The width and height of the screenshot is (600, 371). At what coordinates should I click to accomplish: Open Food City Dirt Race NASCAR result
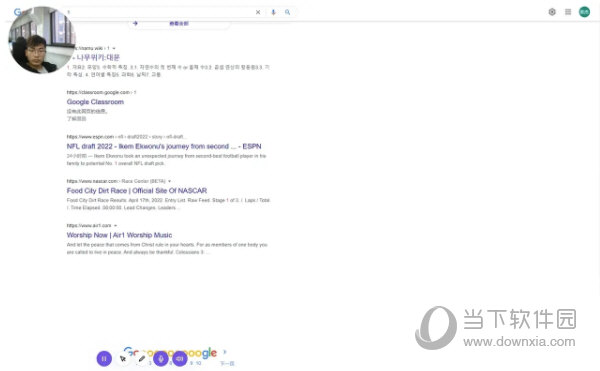pyautogui.click(x=137, y=190)
